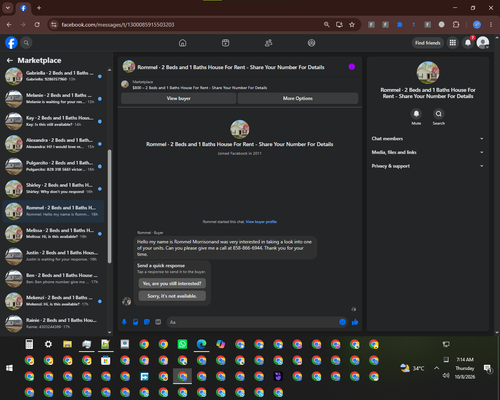500x400 pixels.
Task: Open the account profile avatar menu
Action: [483, 43]
